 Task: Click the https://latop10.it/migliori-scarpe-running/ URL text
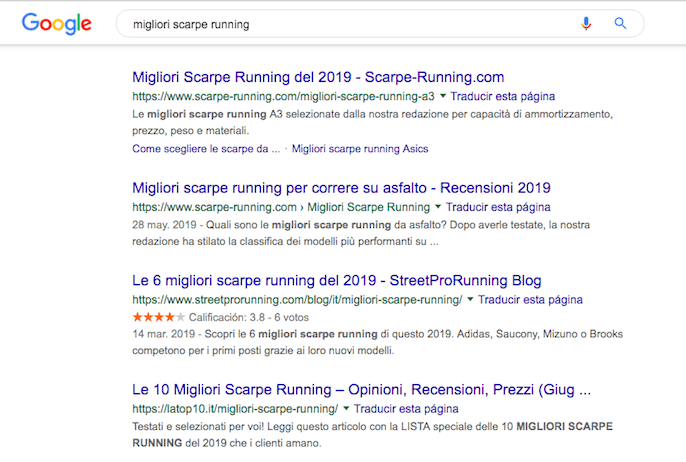[235, 409]
